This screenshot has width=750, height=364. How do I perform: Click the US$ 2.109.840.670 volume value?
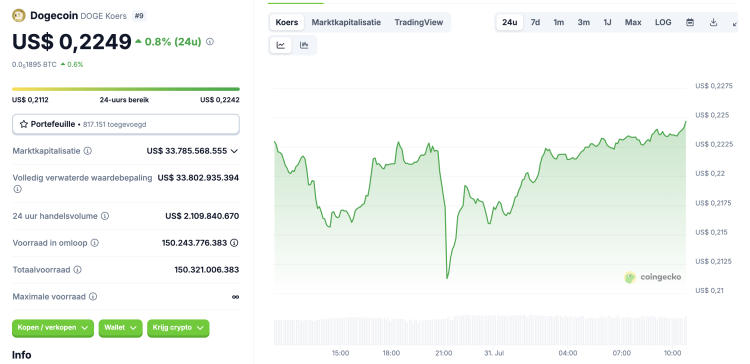point(202,216)
